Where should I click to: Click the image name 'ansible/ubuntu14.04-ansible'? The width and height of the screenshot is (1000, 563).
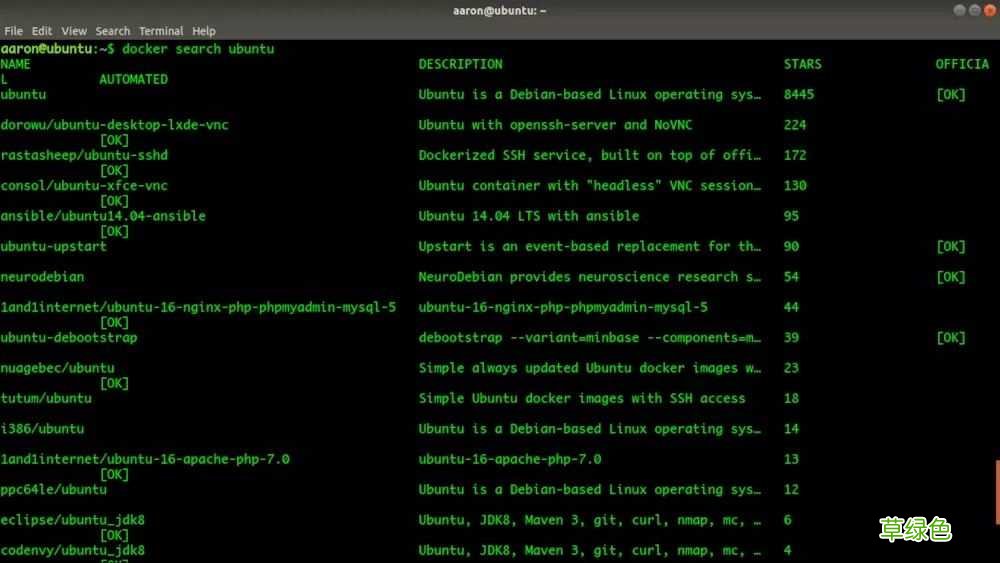[103, 216]
